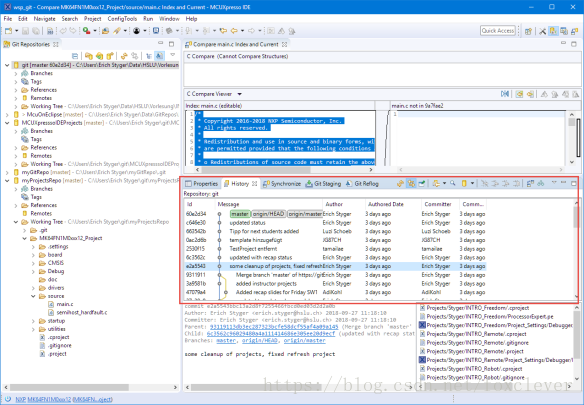Open parent commit 9311911 hash link
Viewport: 584px width, 405px height.
274,327
